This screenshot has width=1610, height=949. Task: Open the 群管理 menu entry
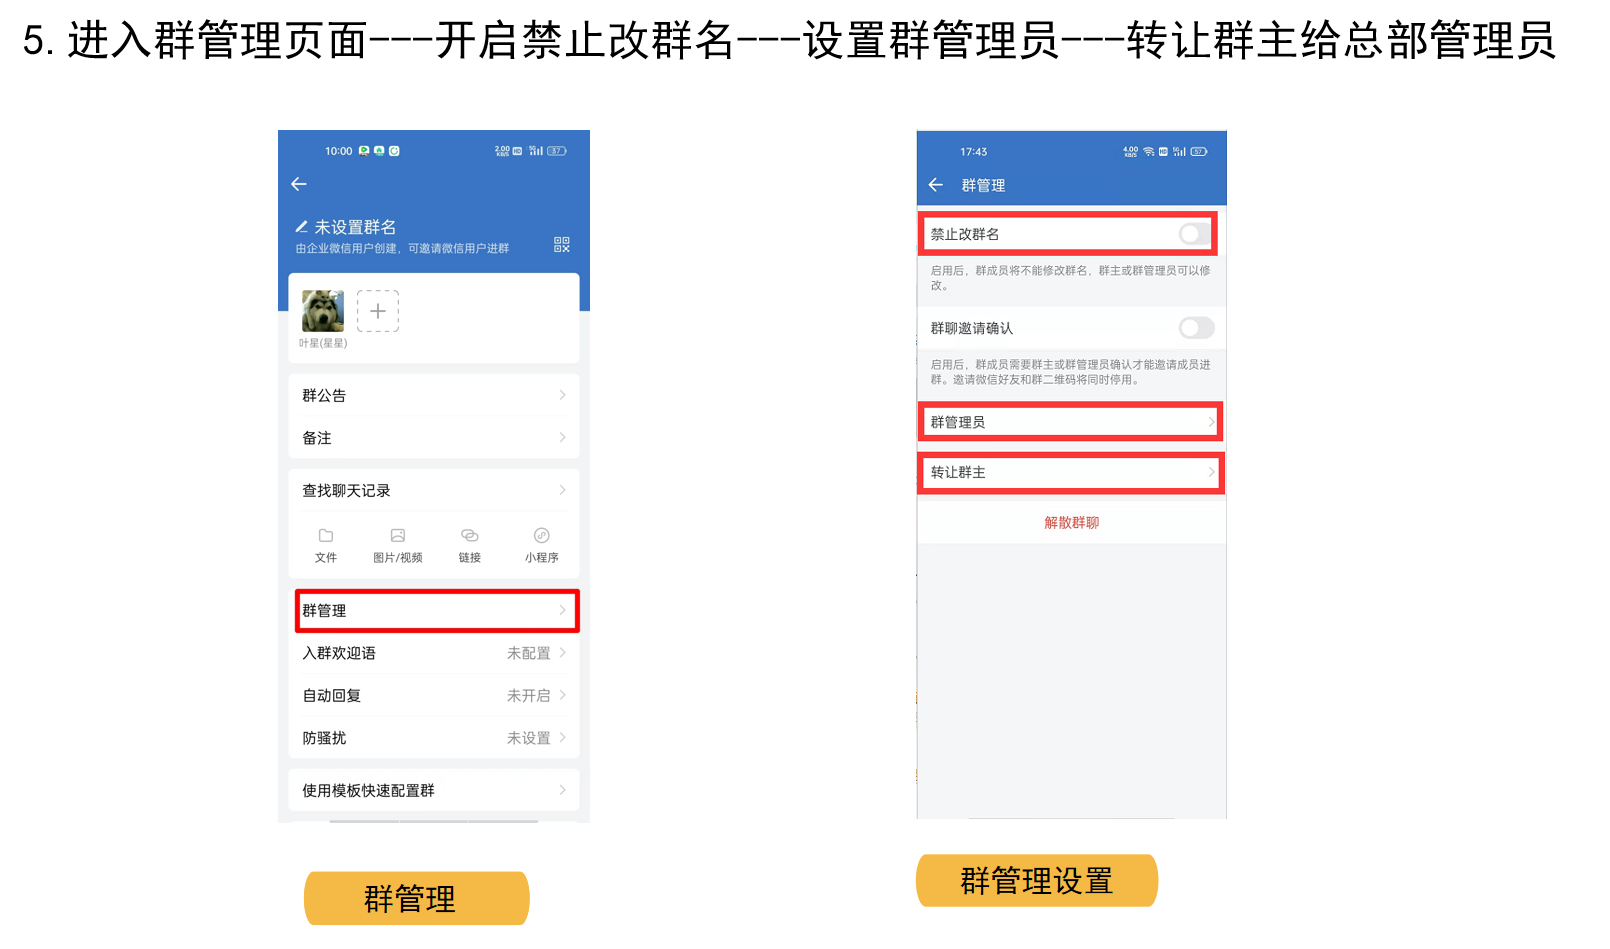(437, 610)
